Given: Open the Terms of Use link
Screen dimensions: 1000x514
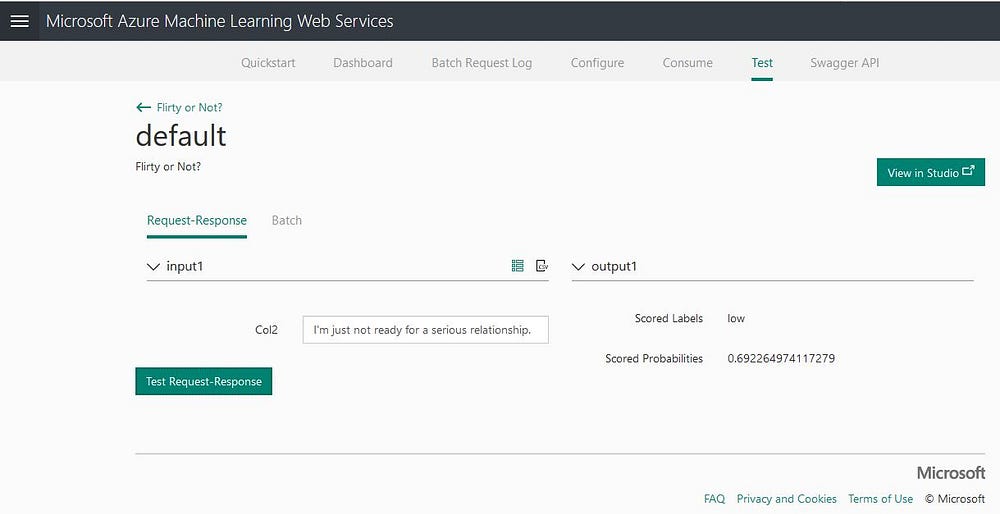Looking at the screenshot, I should [880, 499].
